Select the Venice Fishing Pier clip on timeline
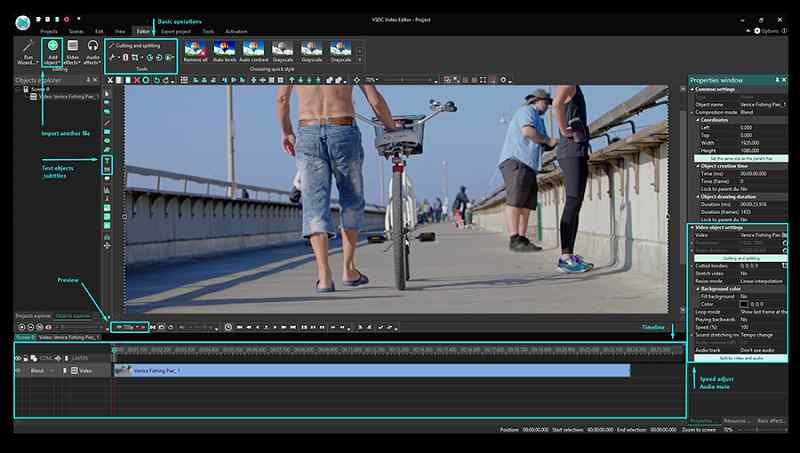800x453 pixels. click(370, 370)
